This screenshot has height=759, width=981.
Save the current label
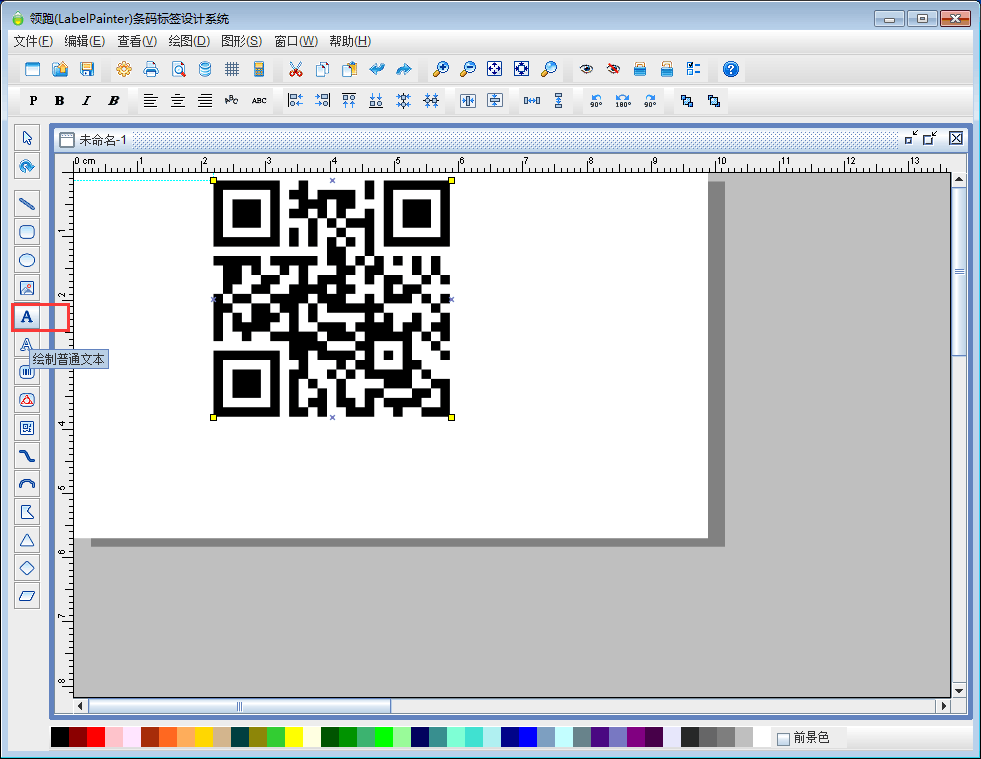click(87, 69)
